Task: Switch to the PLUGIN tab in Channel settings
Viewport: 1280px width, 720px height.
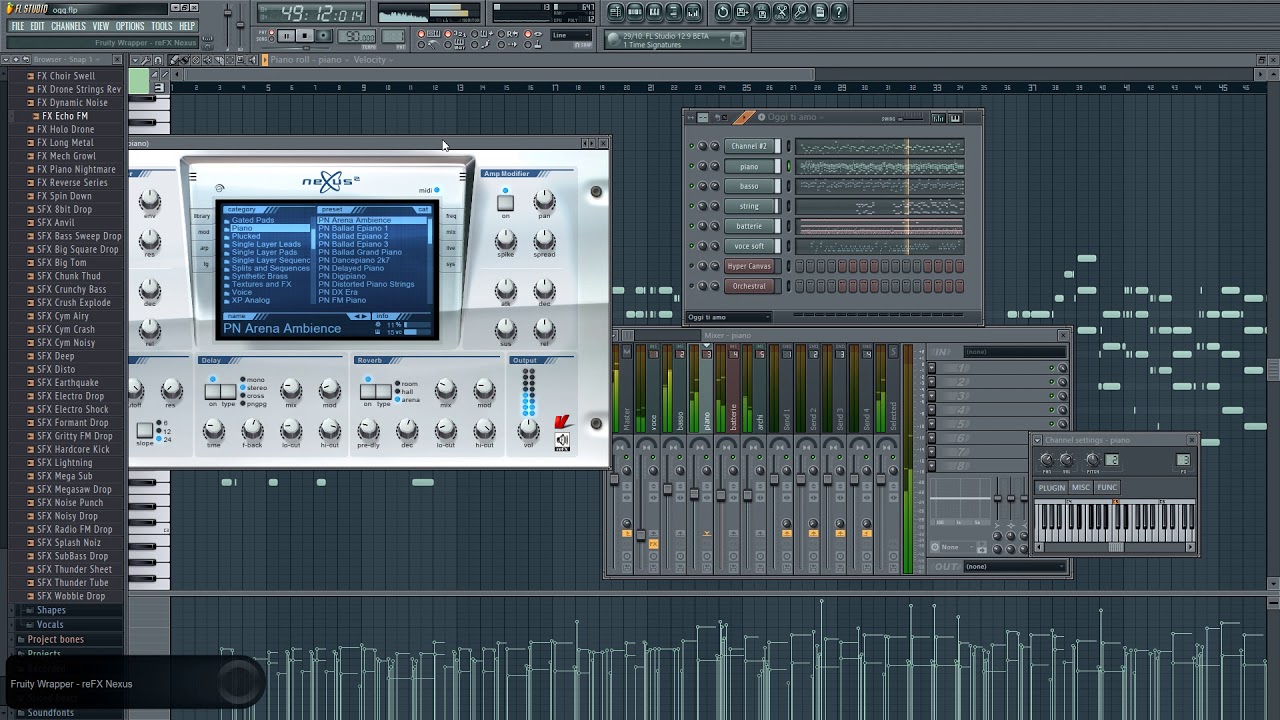Action: [1051, 488]
